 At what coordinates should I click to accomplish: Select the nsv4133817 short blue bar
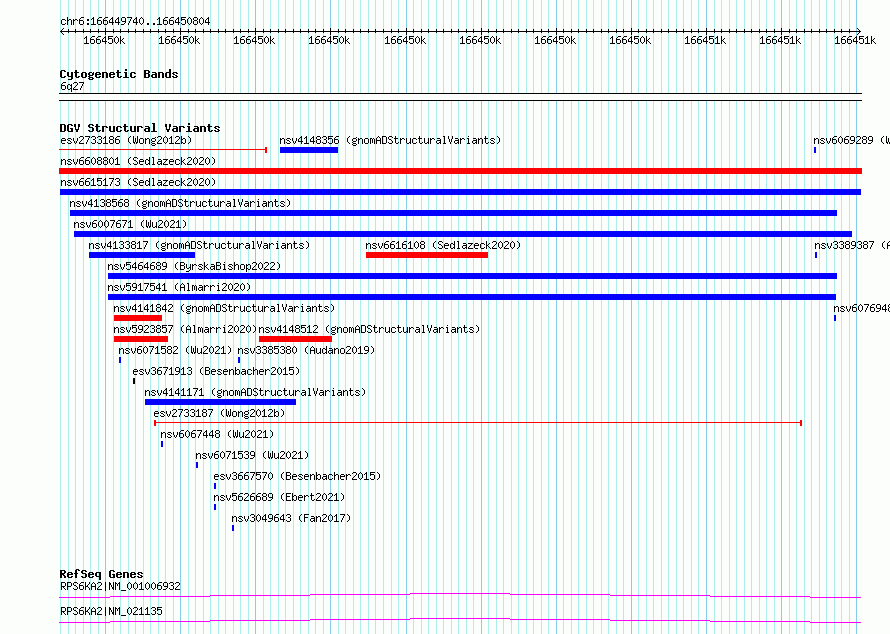(142, 255)
